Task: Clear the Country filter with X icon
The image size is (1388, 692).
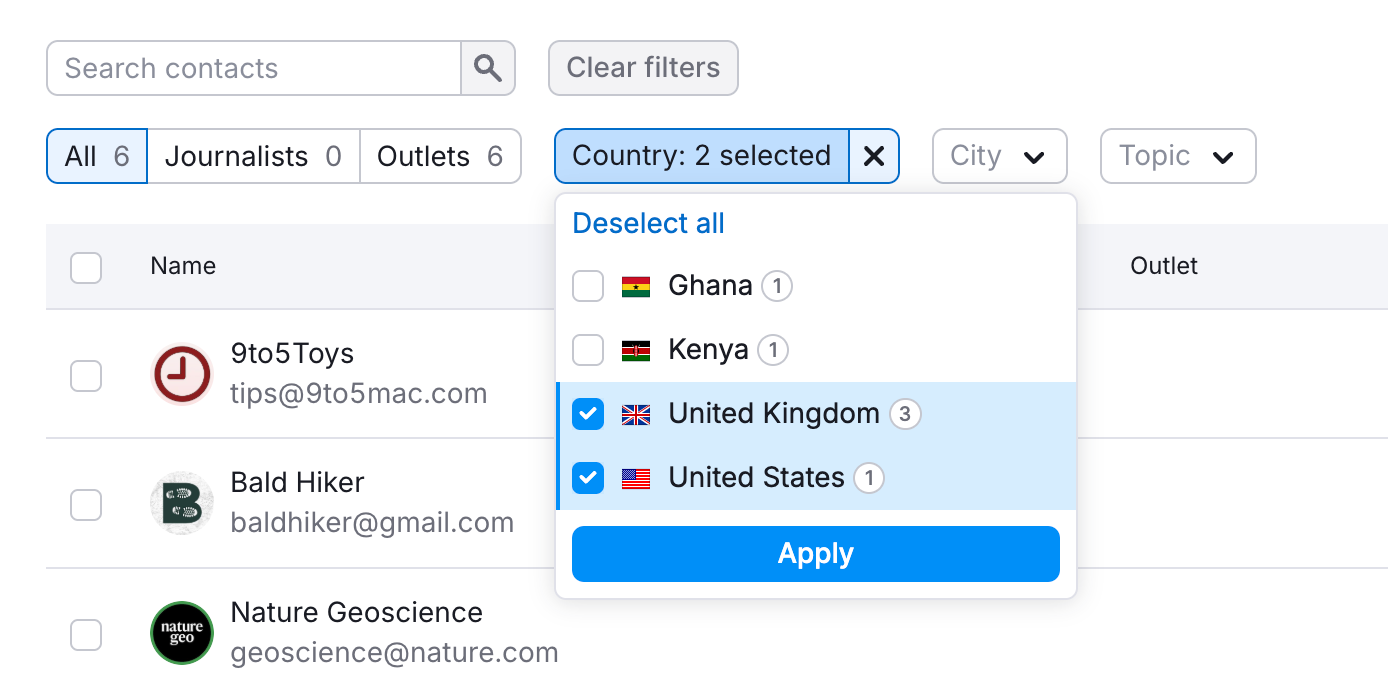Action: (x=874, y=156)
